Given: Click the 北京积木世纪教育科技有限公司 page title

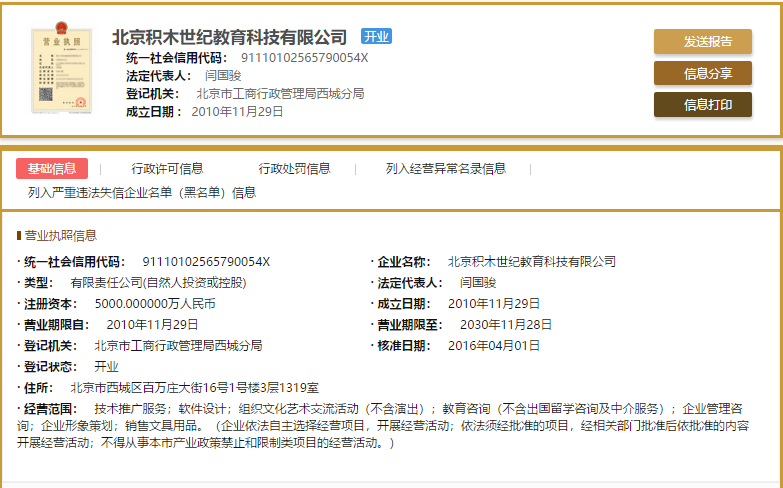Looking at the screenshot, I should (229, 37).
